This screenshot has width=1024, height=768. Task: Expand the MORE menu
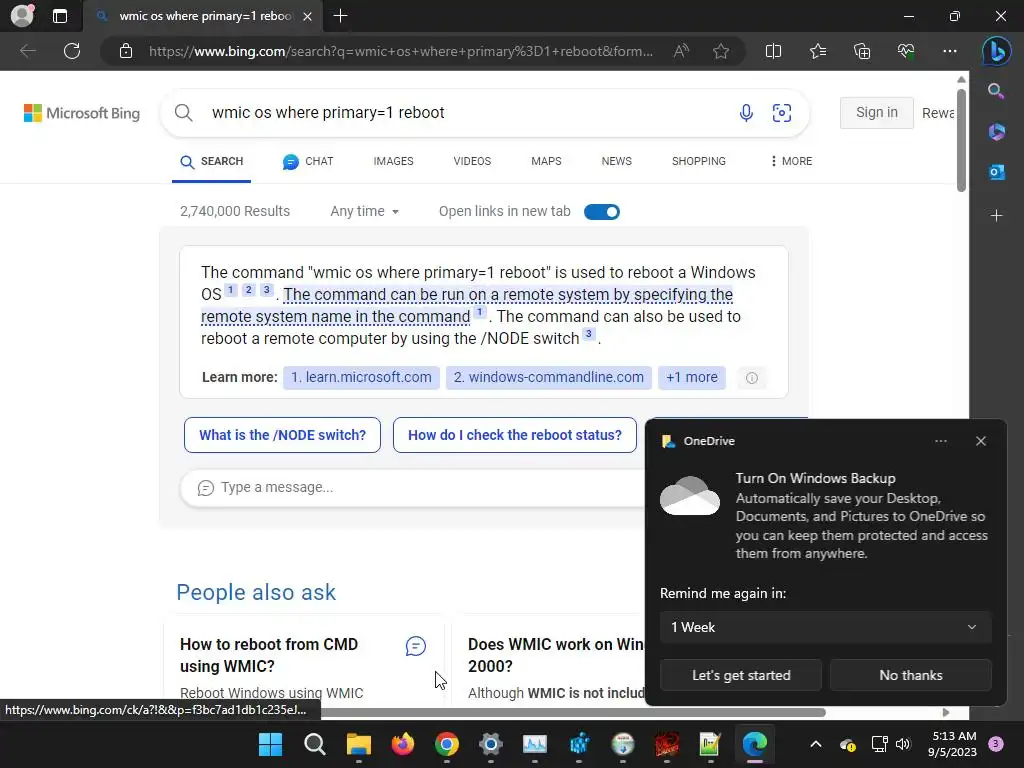pyautogui.click(x=791, y=161)
